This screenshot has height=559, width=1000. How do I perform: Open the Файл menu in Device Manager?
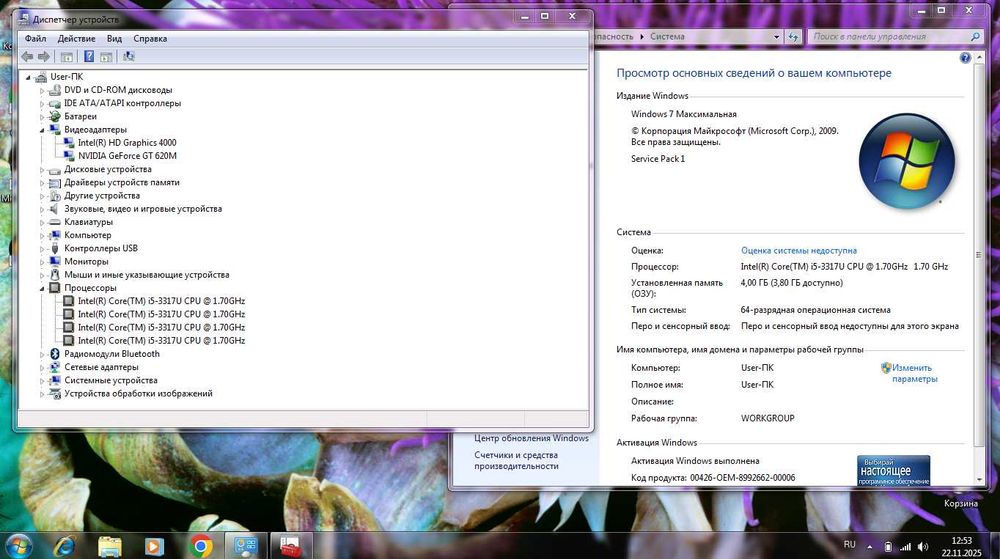point(35,38)
